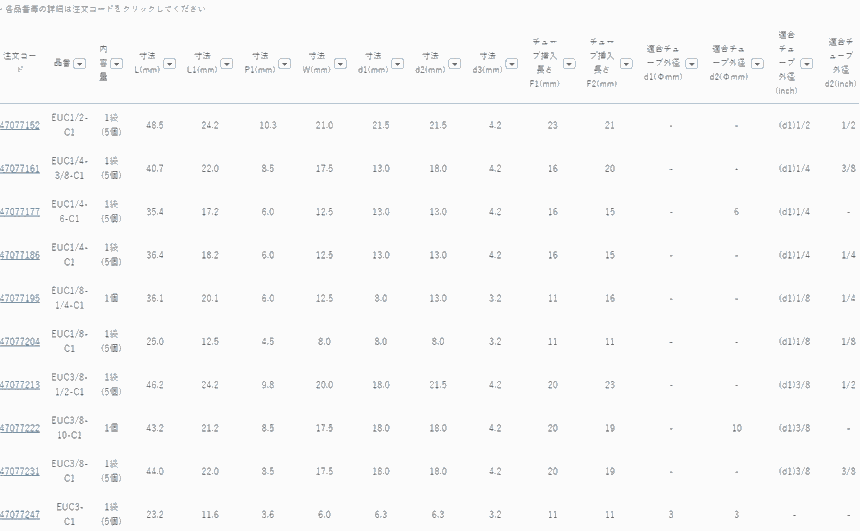
Task: Expand the 寸法d1(mm) filter arrow
Action: point(398,63)
